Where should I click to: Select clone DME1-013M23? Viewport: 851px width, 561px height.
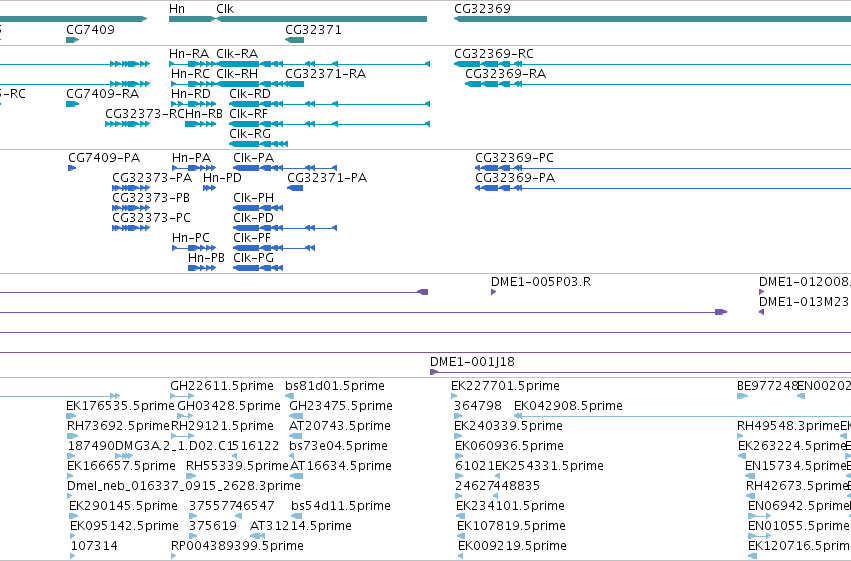tap(803, 302)
